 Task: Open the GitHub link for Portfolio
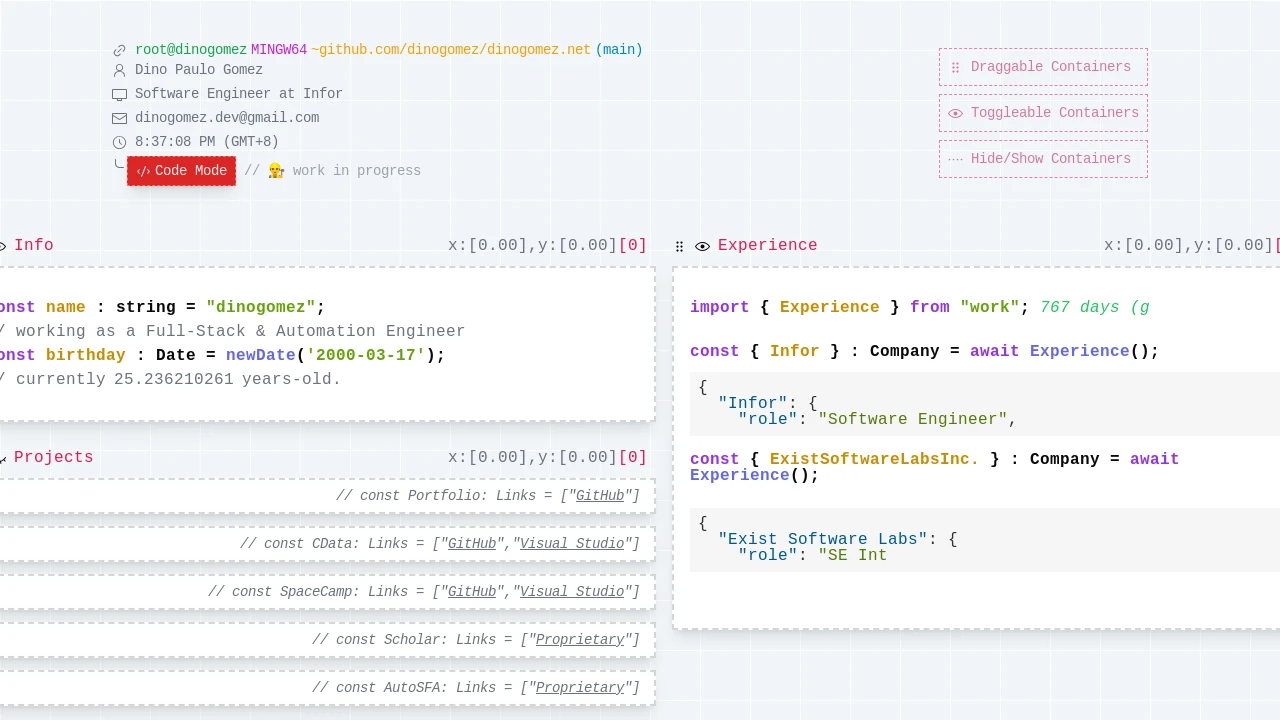[600, 496]
